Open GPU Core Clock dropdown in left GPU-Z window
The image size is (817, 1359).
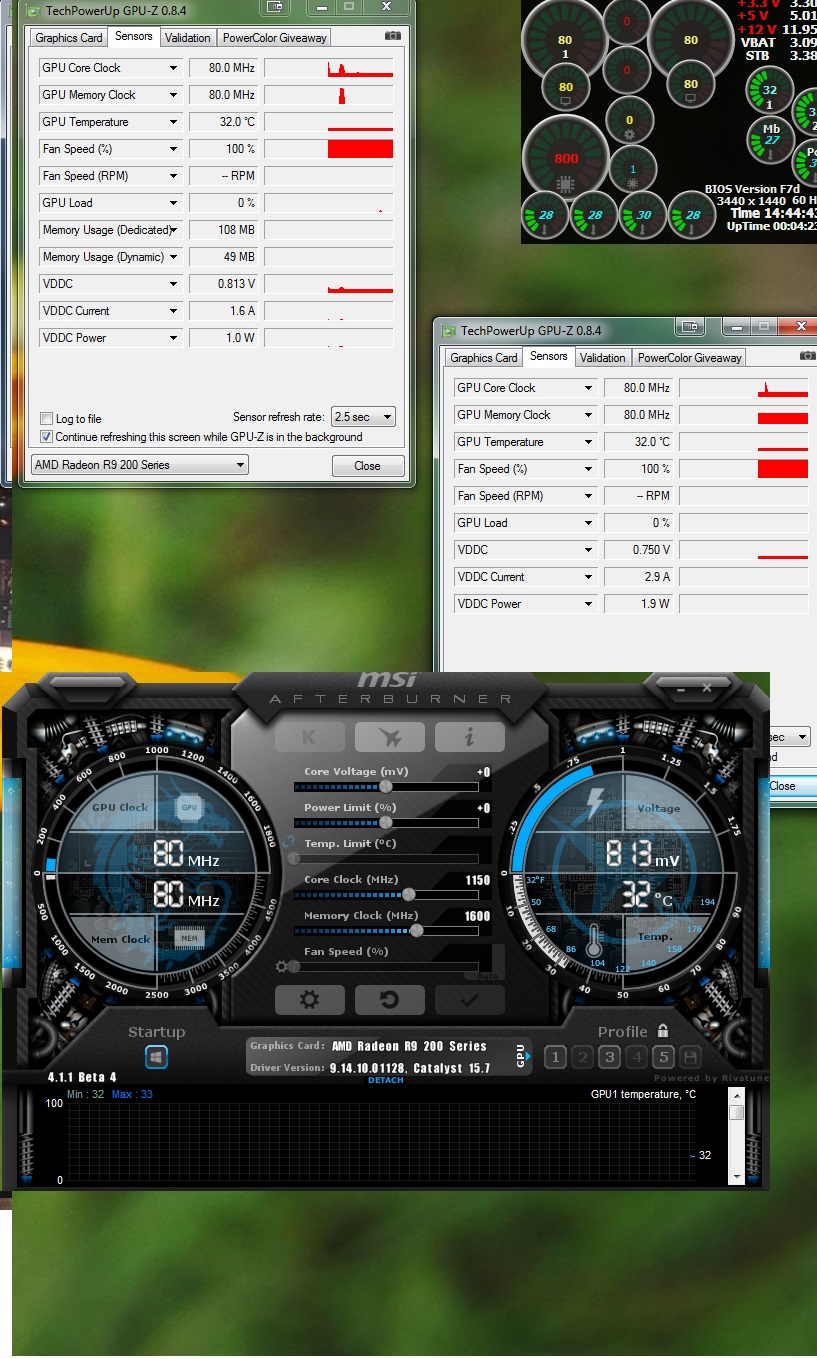tap(174, 68)
